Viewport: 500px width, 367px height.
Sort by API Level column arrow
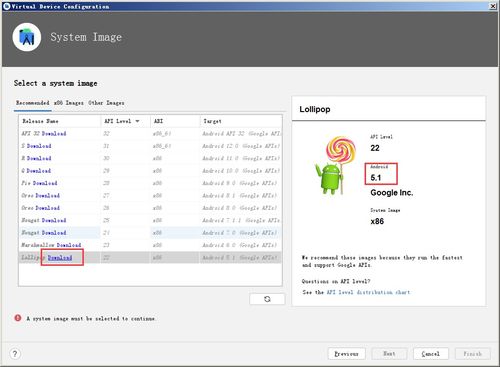point(137,121)
